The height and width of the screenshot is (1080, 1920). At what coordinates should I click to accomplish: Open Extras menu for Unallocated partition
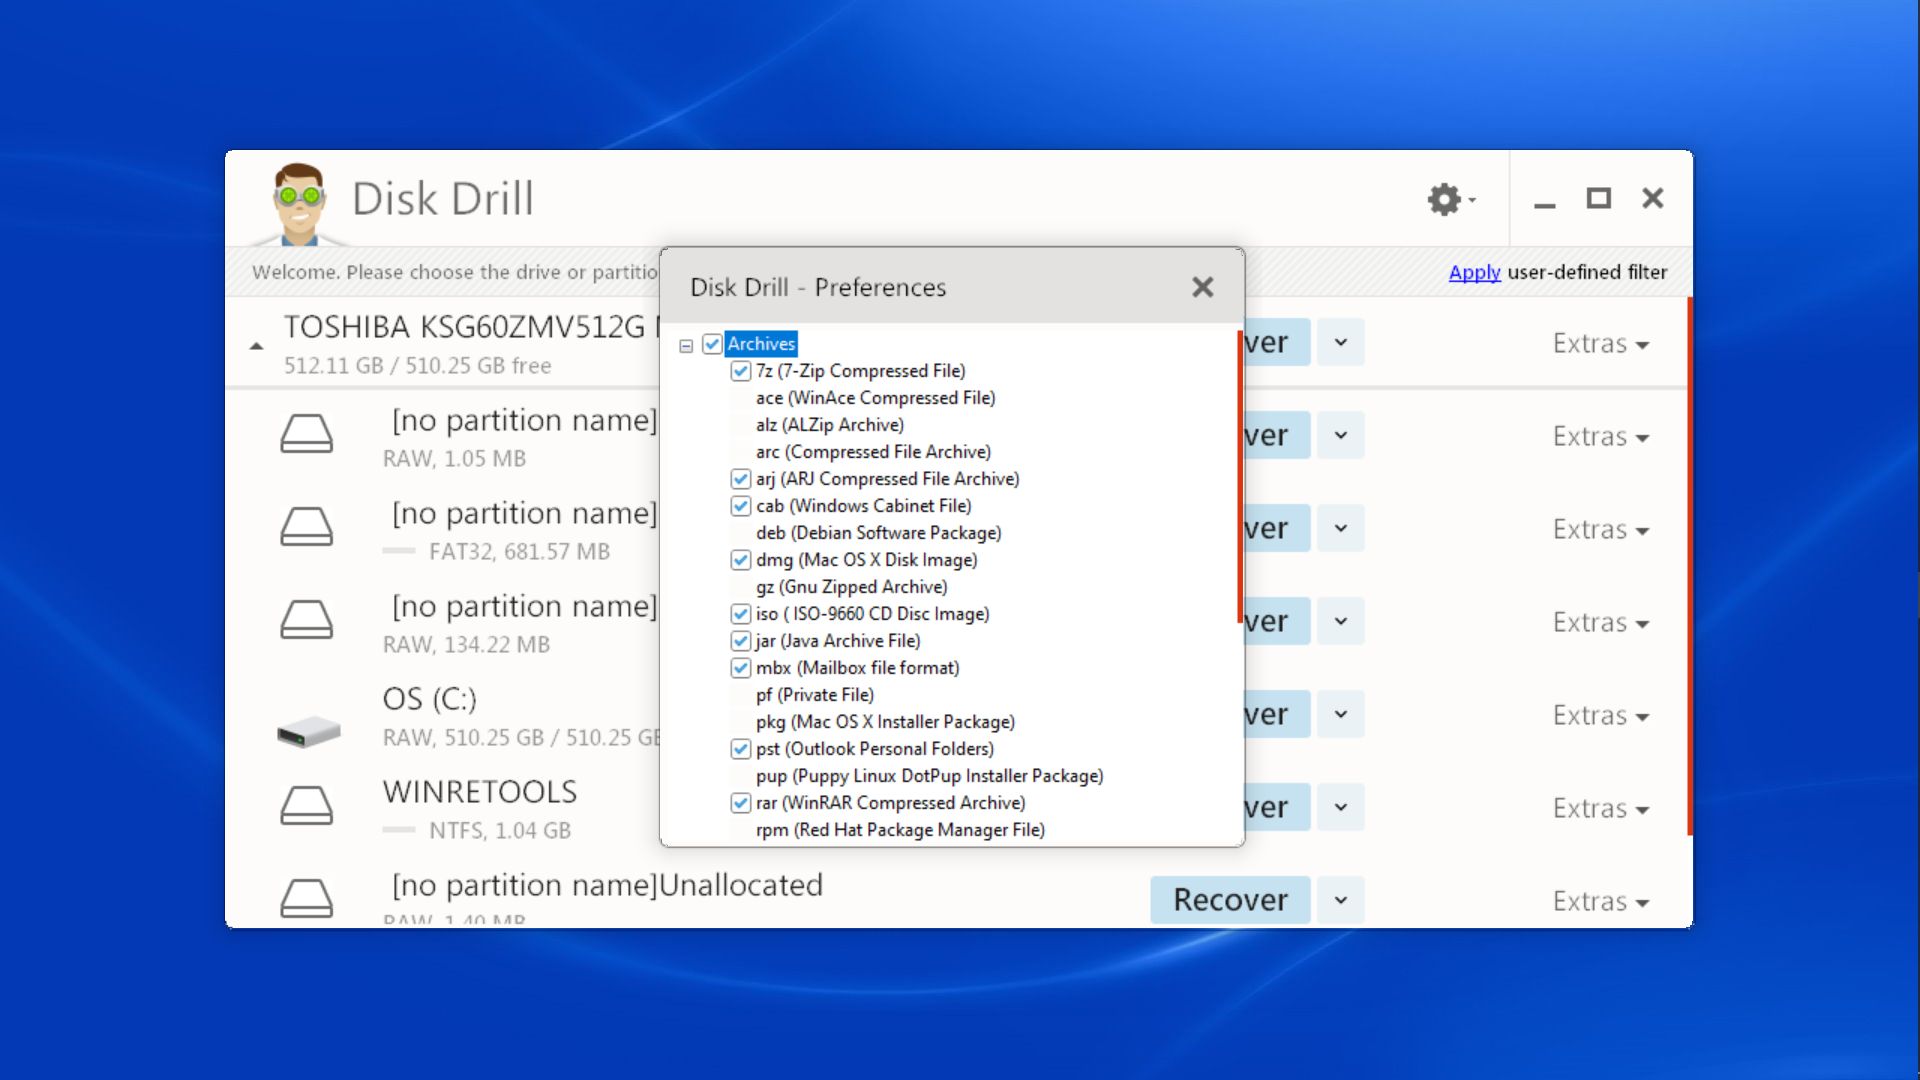pos(1600,901)
